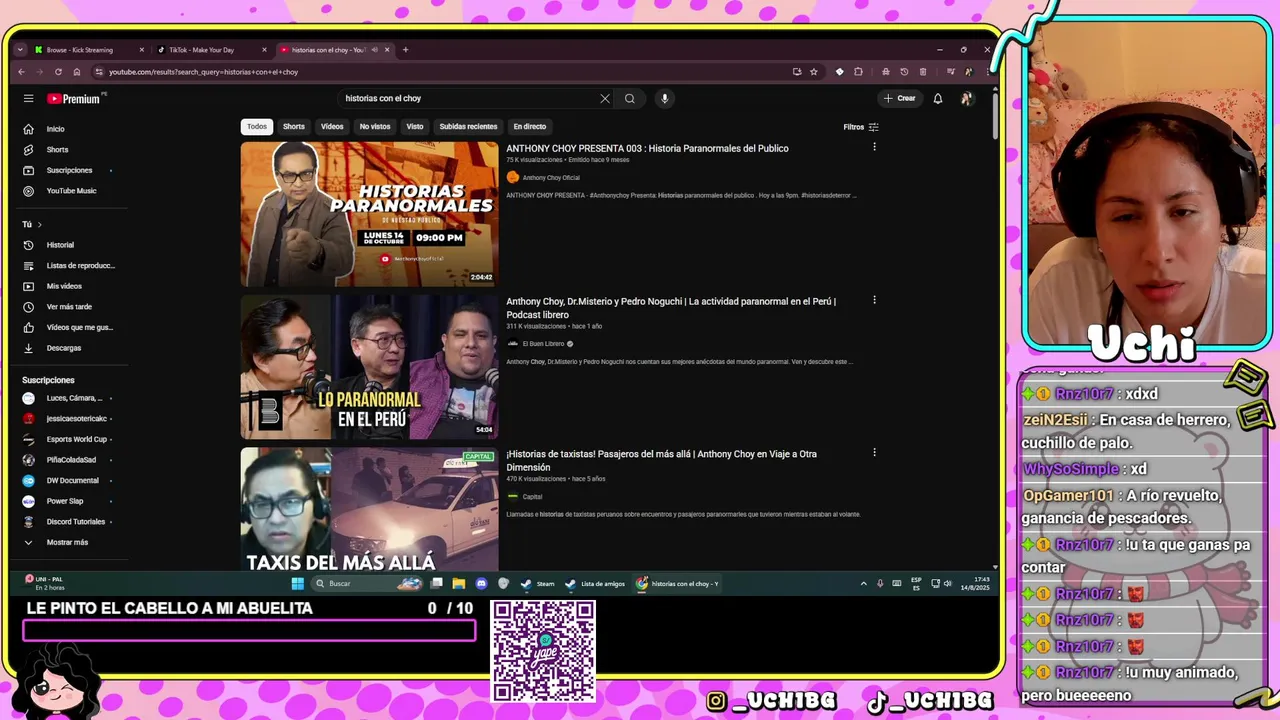Open the Chrome tab search dropdown
The height and width of the screenshot is (720, 1280).
coord(19,50)
